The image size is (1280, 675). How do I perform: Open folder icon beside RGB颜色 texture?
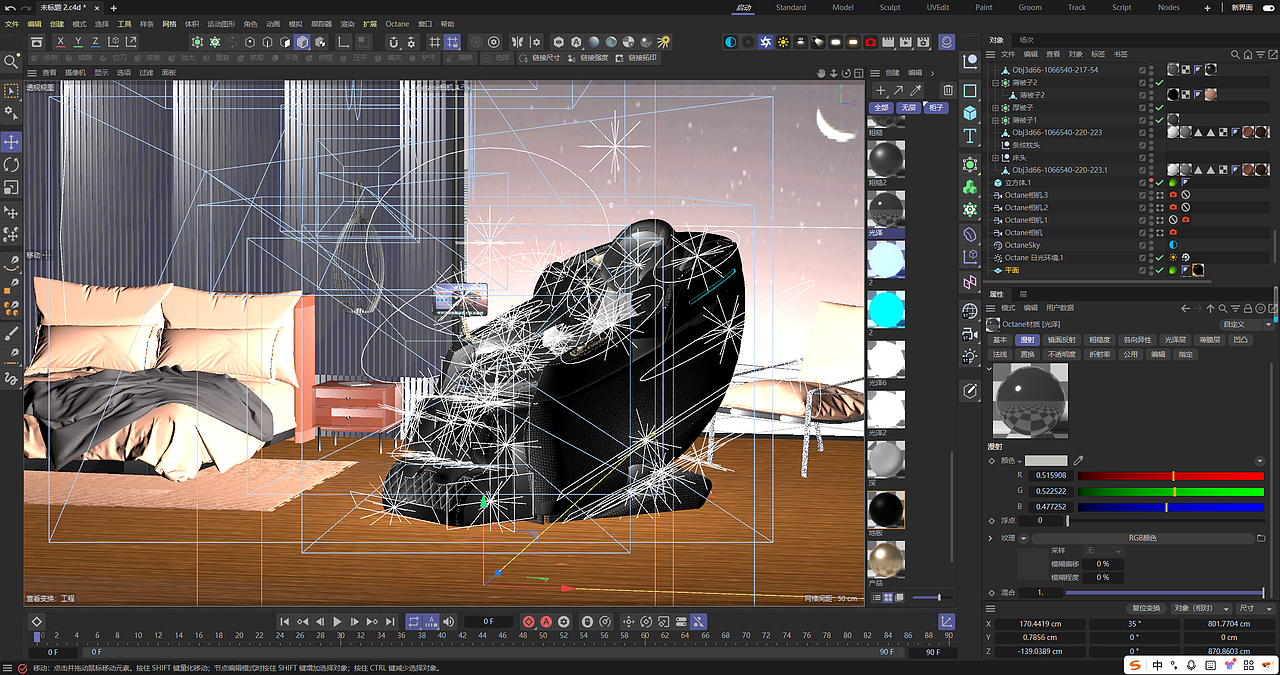tap(1262, 538)
